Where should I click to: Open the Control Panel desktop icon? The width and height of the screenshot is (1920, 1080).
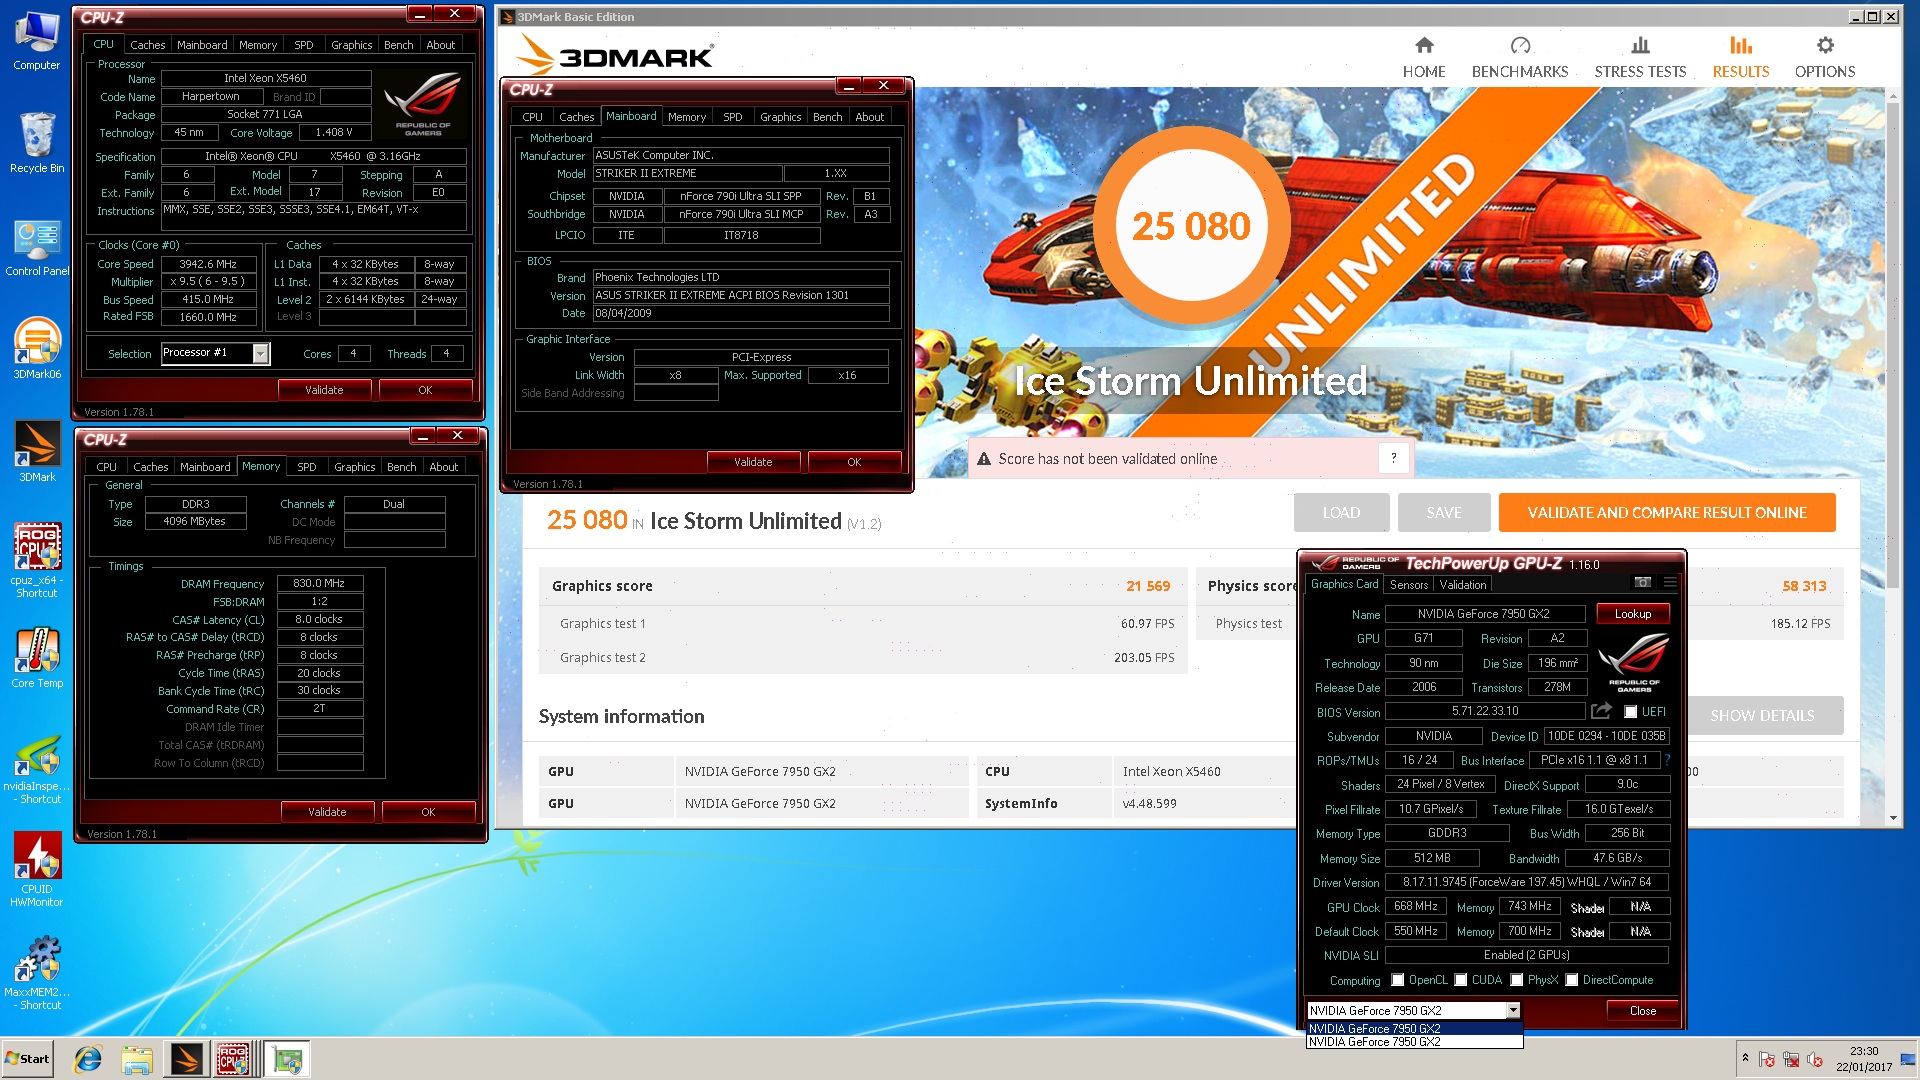37,248
